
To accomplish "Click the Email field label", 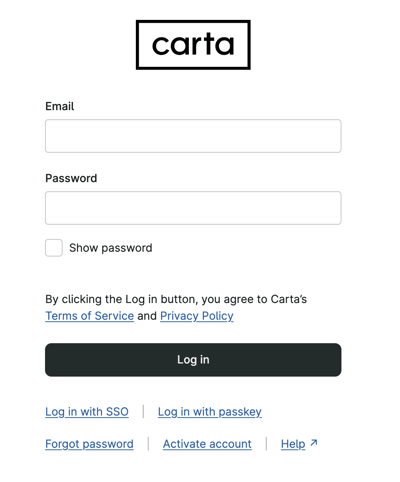I will (60, 106).
